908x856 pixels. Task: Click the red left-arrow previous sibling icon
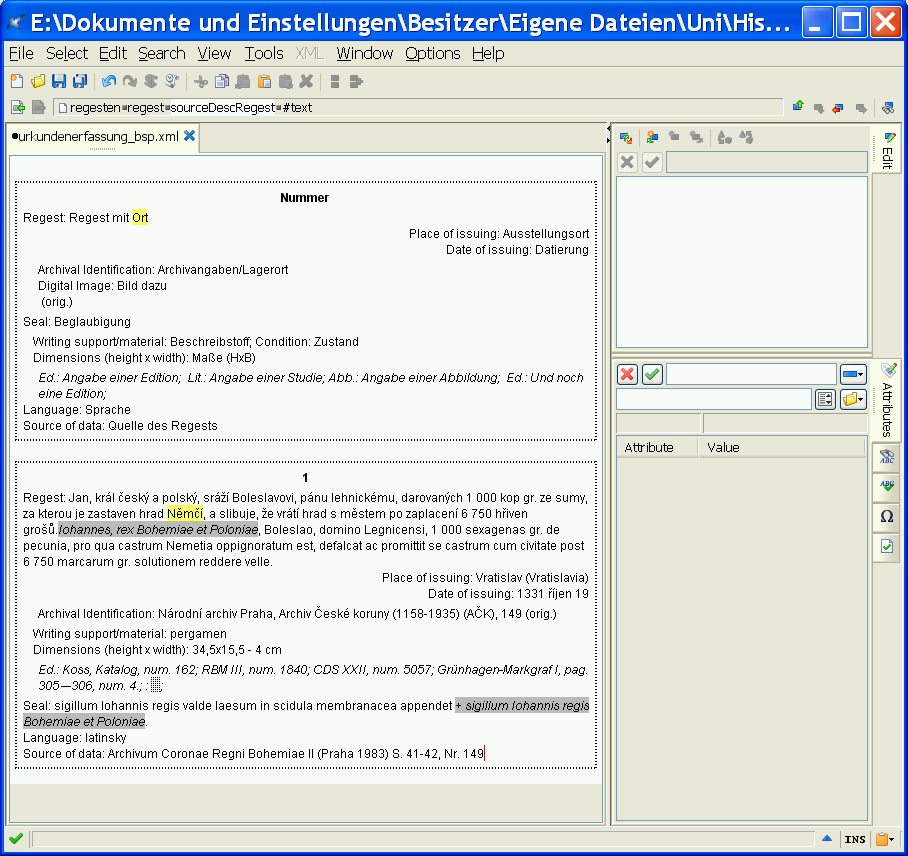coord(839,108)
